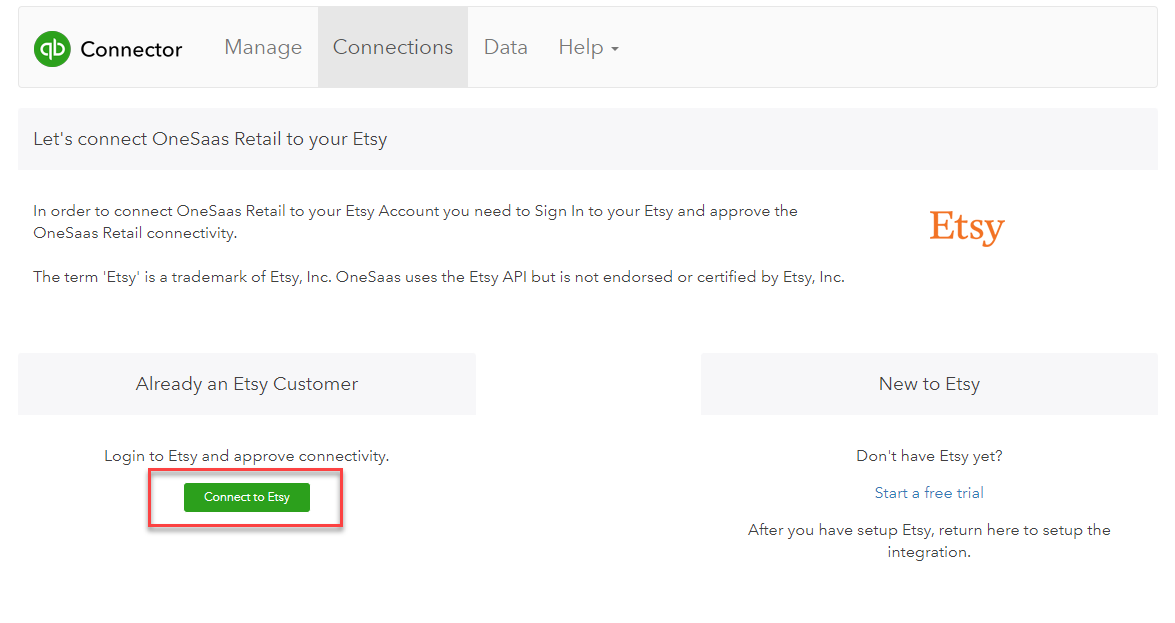Click the Login to Etsy and approve text
Viewport: 1175px width, 623px height.
247,456
